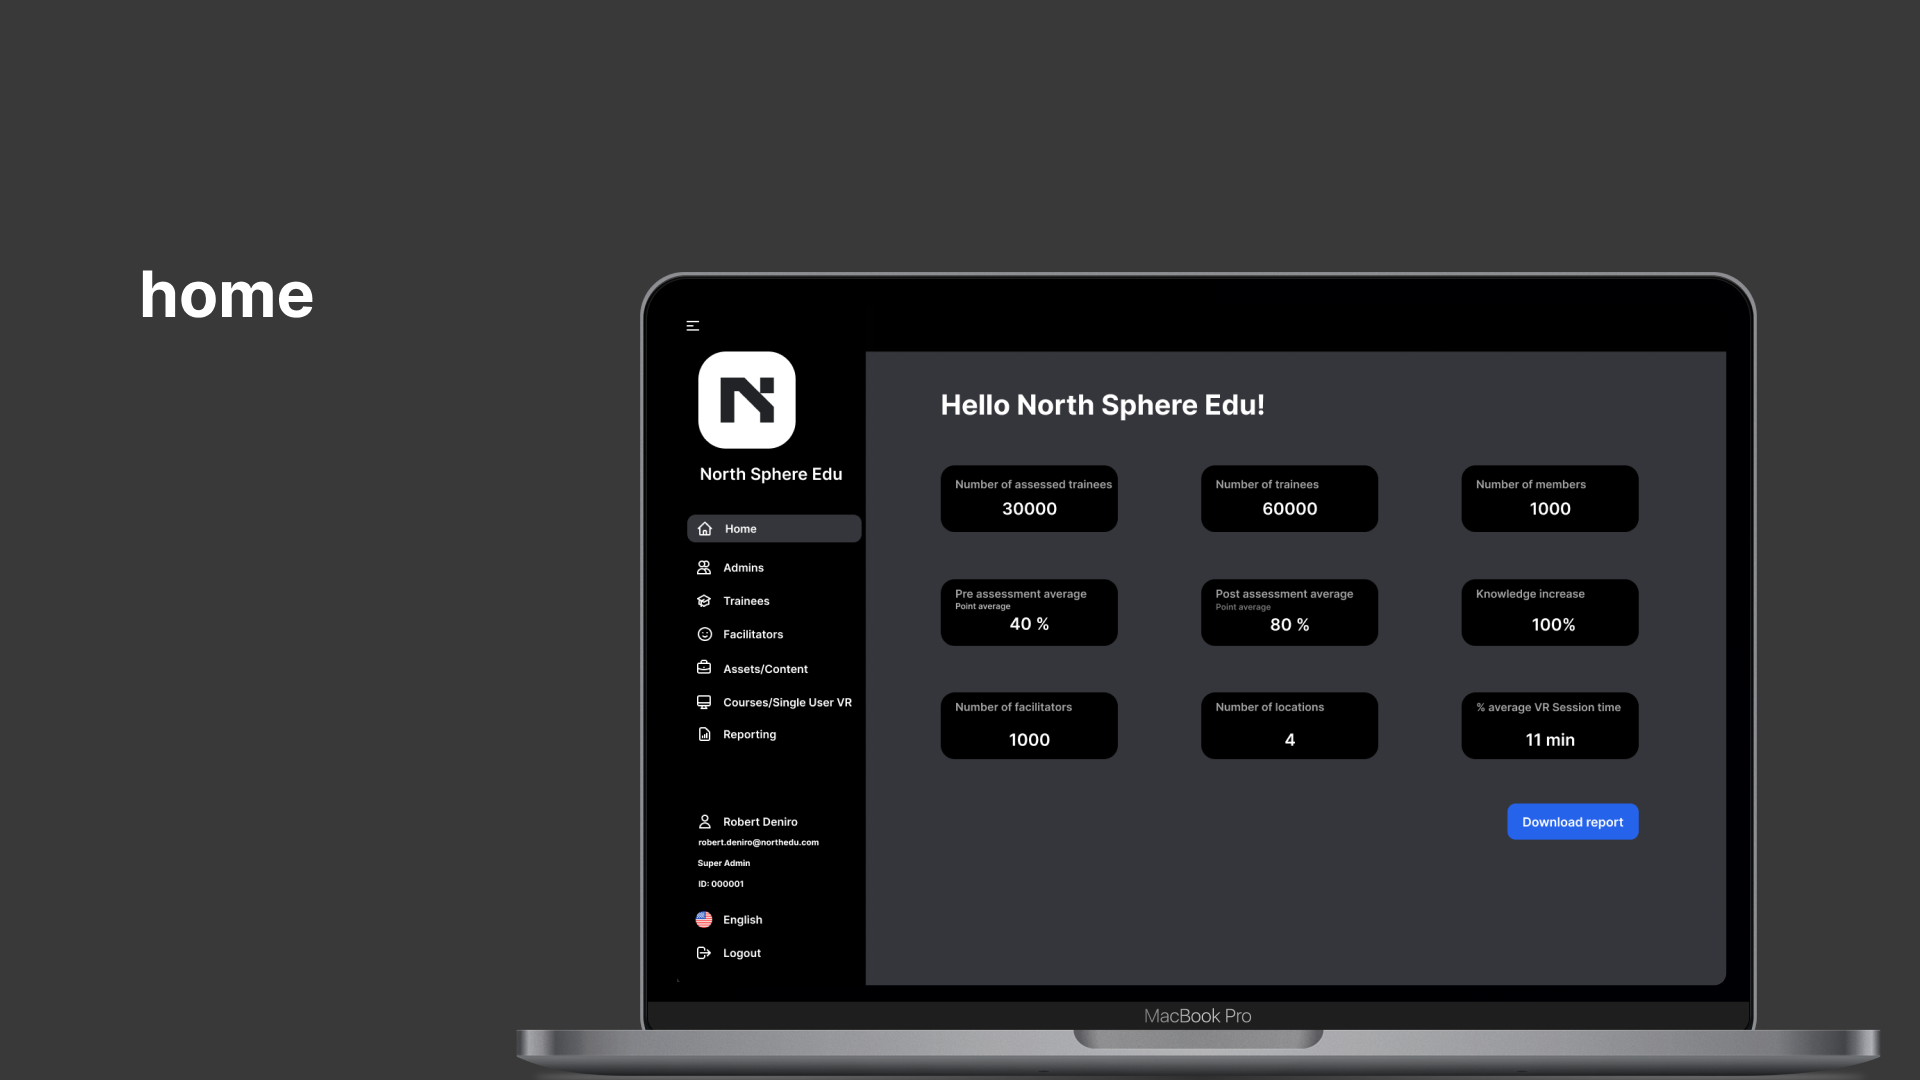
Task: Click the Logout link
Action: coord(741,954)
